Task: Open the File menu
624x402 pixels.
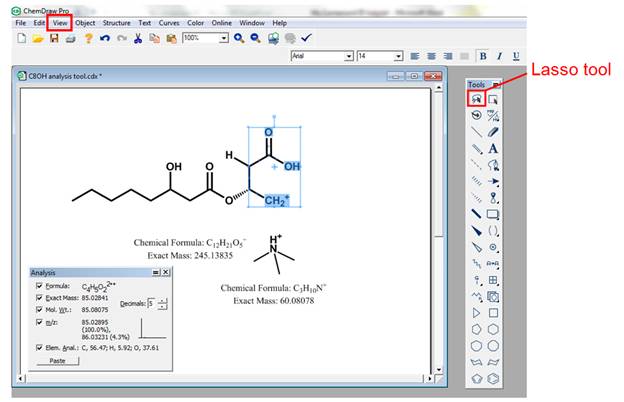Action: [x=21, y=23]
